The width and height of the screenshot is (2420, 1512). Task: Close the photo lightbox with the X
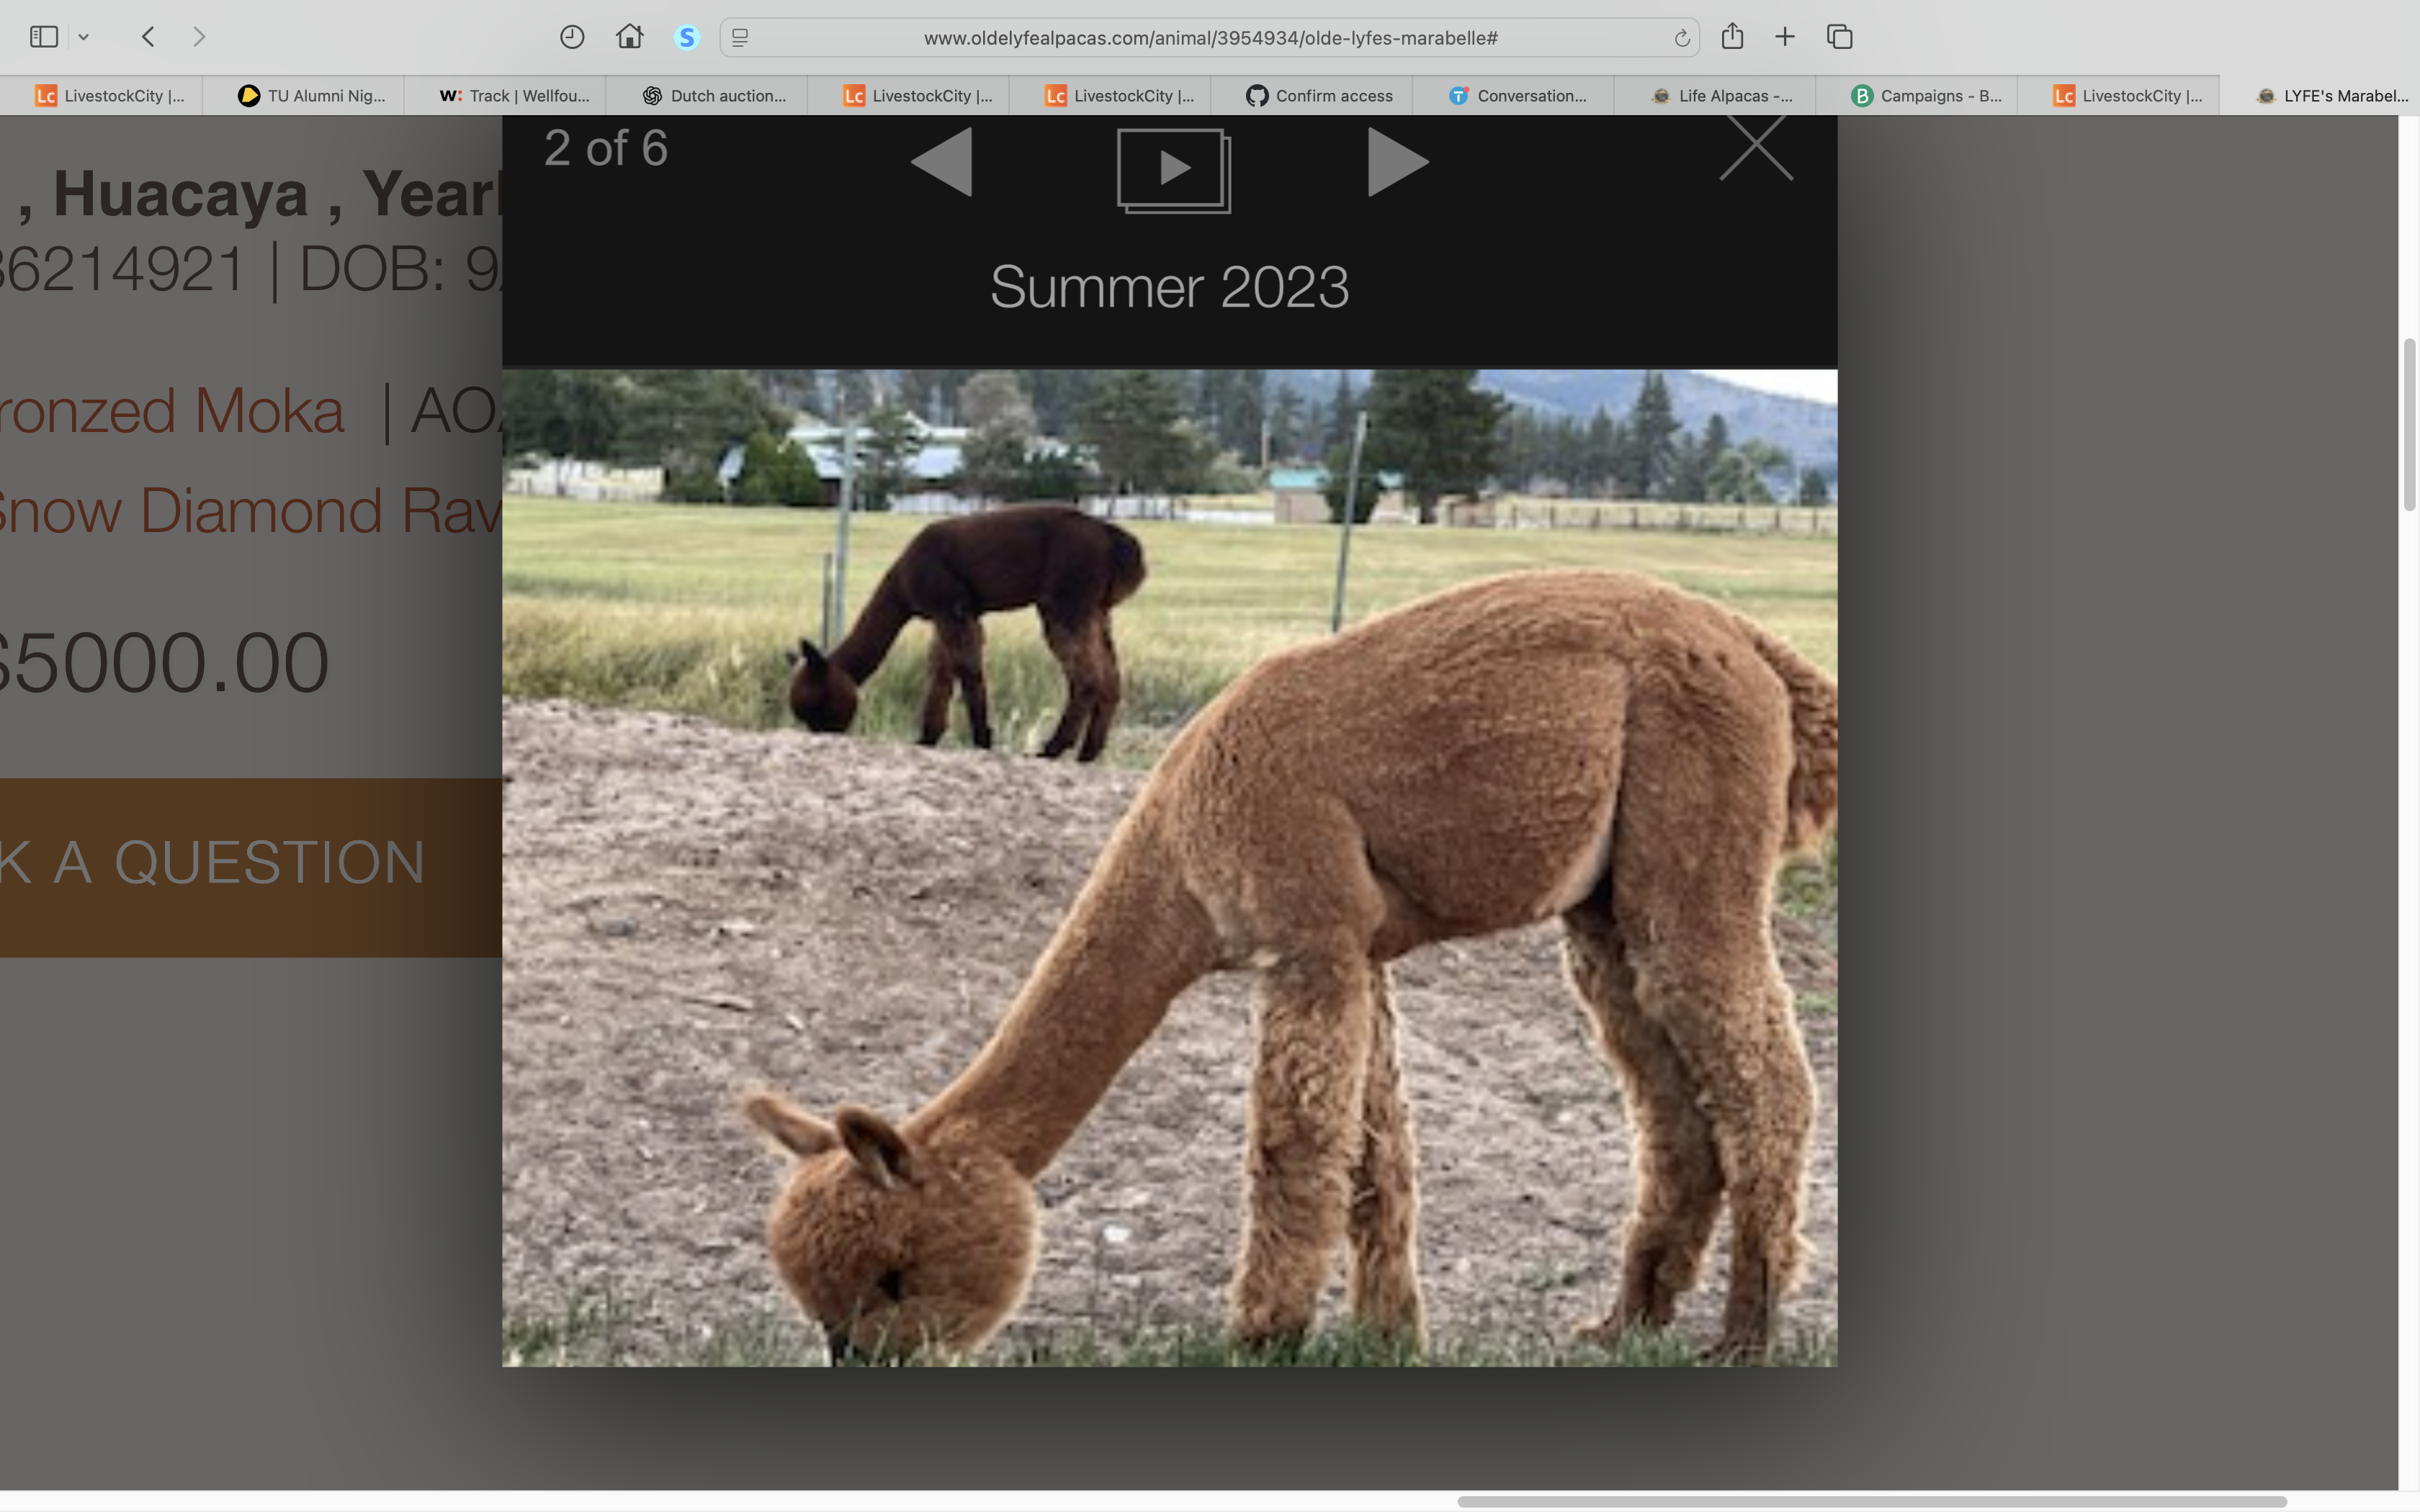1756,147
